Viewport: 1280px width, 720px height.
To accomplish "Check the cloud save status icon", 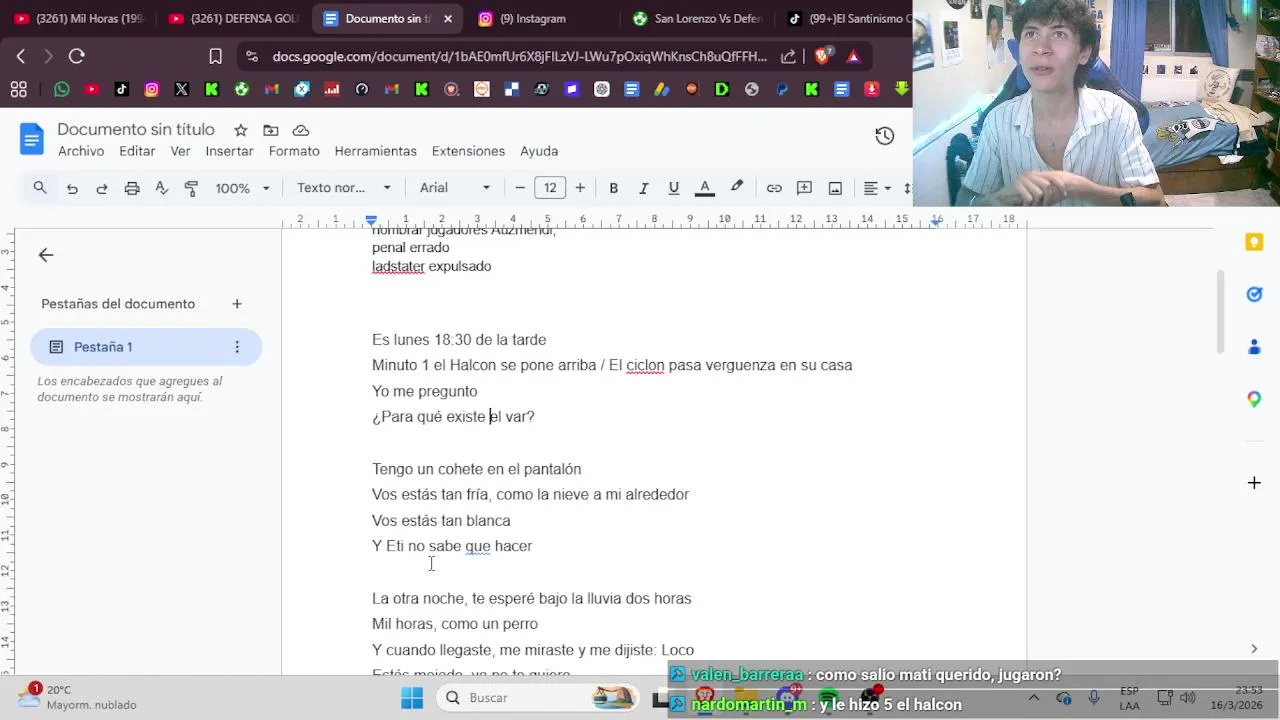I will [x=301, y=130].
